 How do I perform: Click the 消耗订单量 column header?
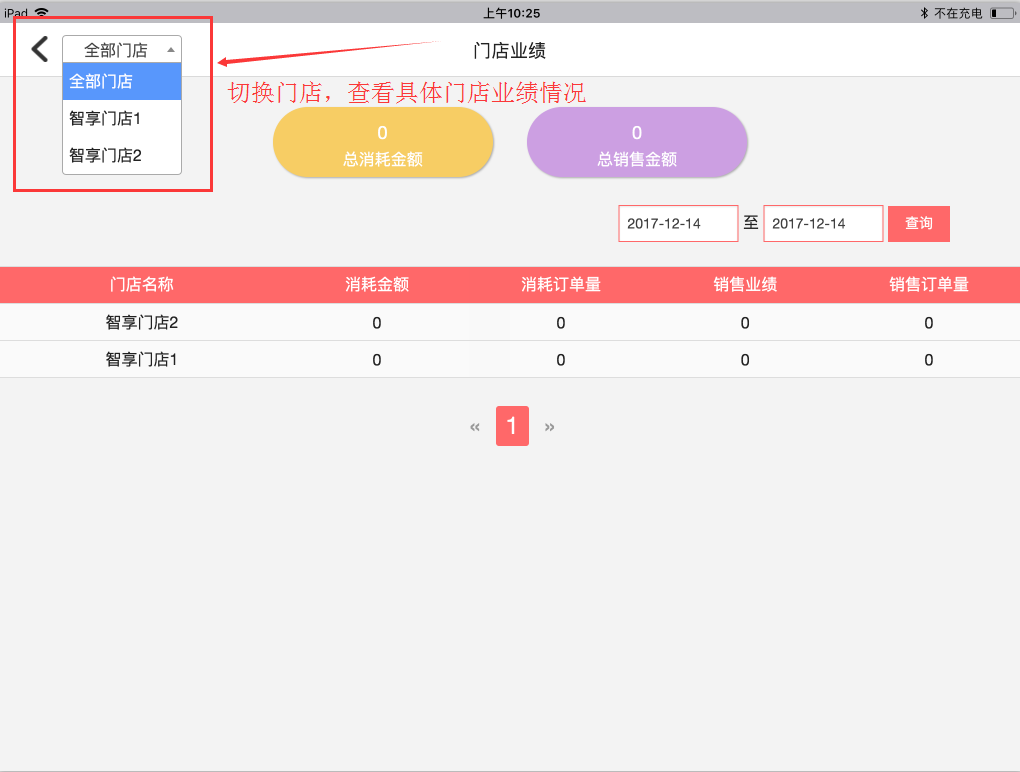tap(561, 285)
